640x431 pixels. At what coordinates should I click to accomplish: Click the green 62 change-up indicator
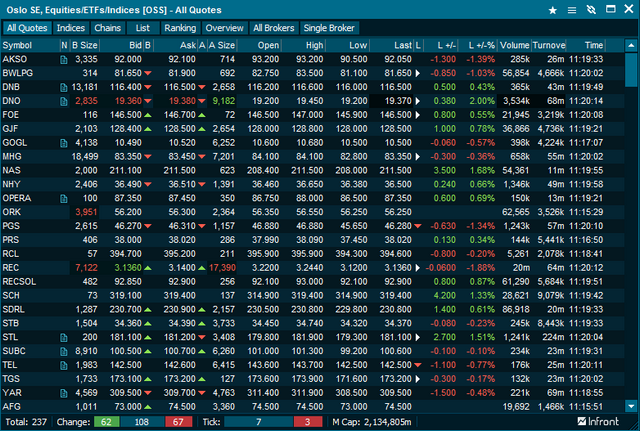[x=107, y=422]
